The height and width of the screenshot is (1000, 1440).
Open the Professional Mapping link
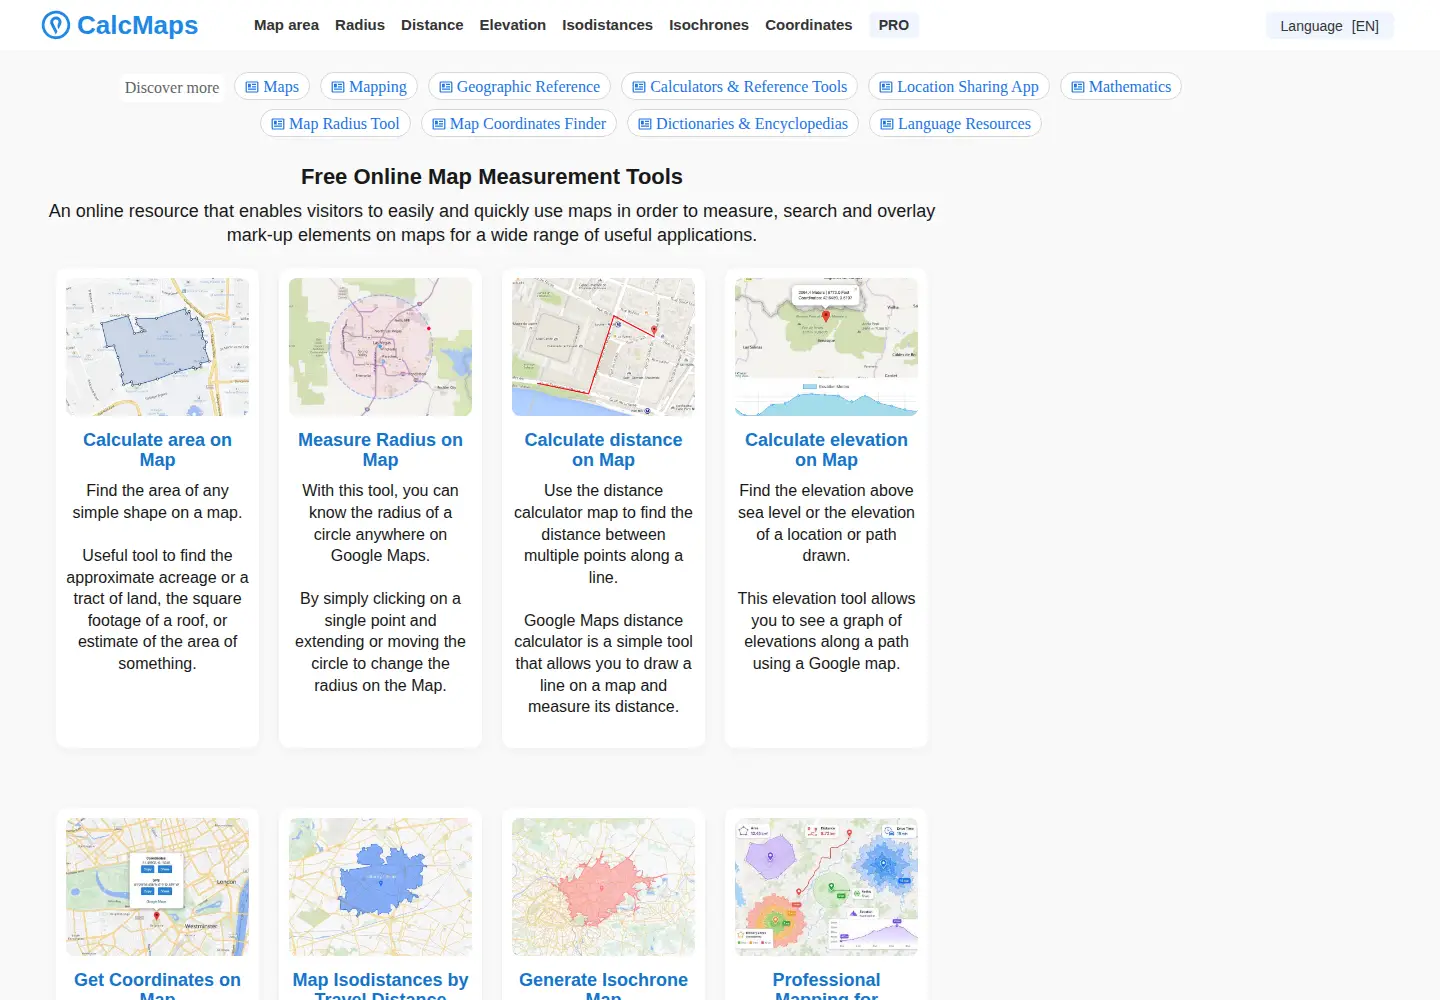[x=826, y=985]
